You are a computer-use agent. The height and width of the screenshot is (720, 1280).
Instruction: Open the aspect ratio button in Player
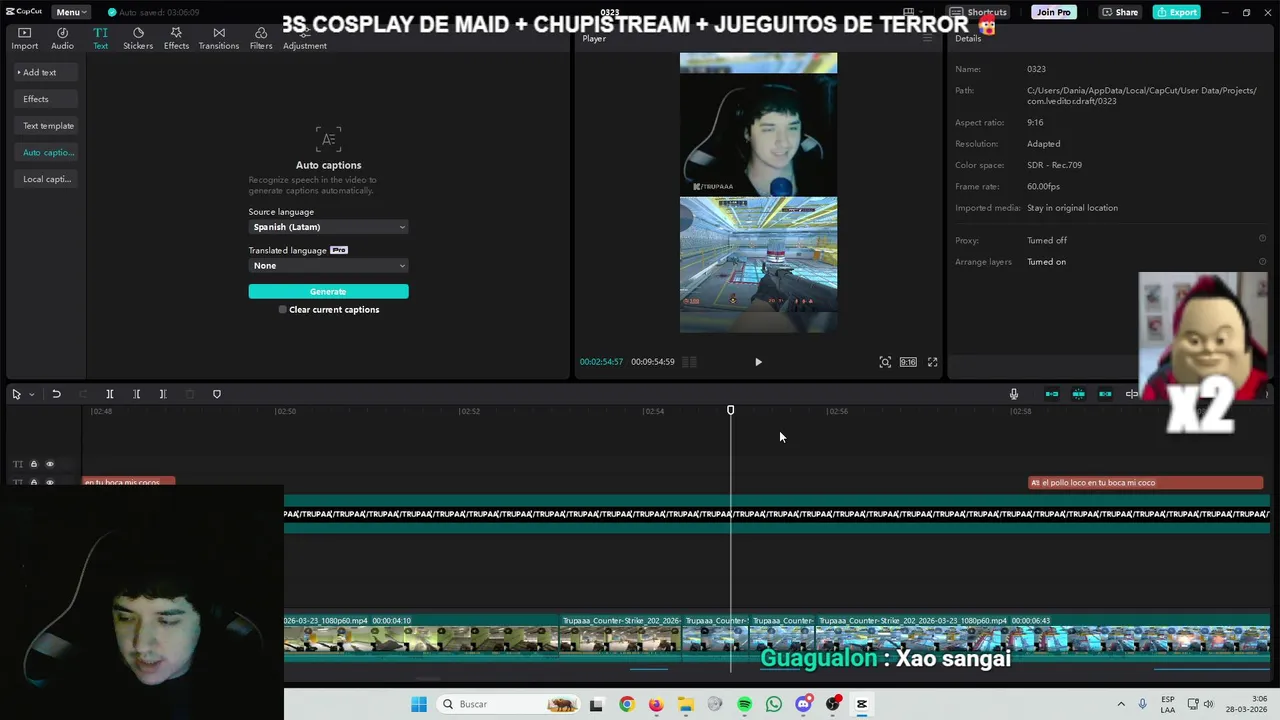coord(908,362)
